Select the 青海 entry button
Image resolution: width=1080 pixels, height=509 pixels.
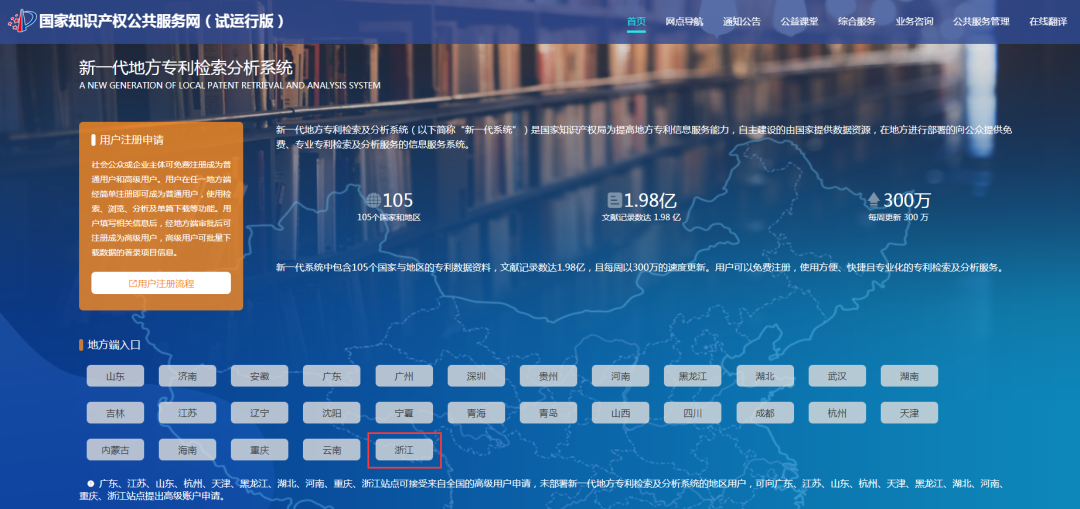pyautogui.click(x=477, y=413)
